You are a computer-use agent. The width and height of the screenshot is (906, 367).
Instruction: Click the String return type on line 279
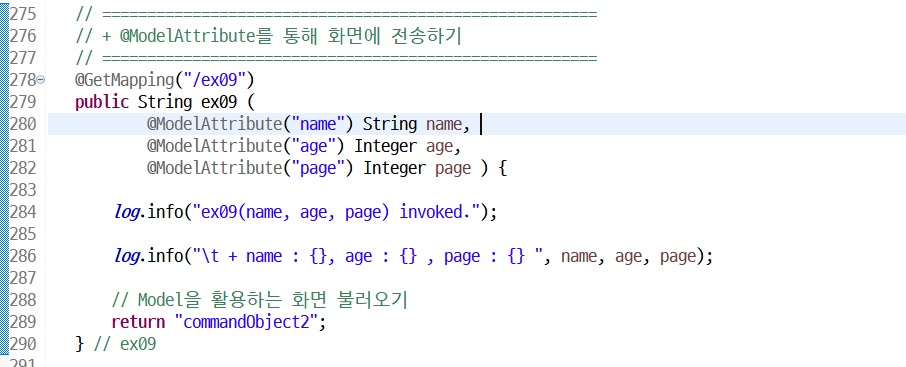(x=165, y=102)
